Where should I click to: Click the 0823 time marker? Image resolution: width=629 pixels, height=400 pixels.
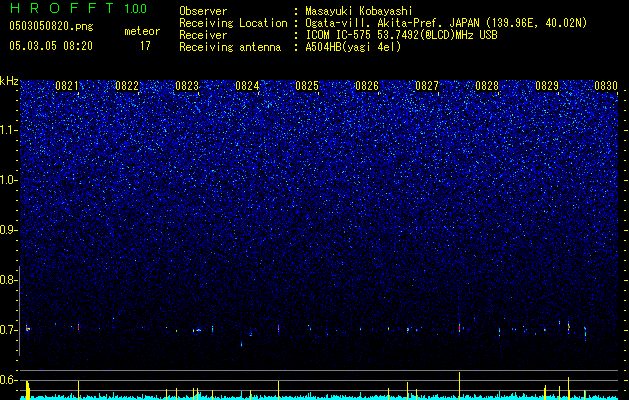click(x=187, y=86)
